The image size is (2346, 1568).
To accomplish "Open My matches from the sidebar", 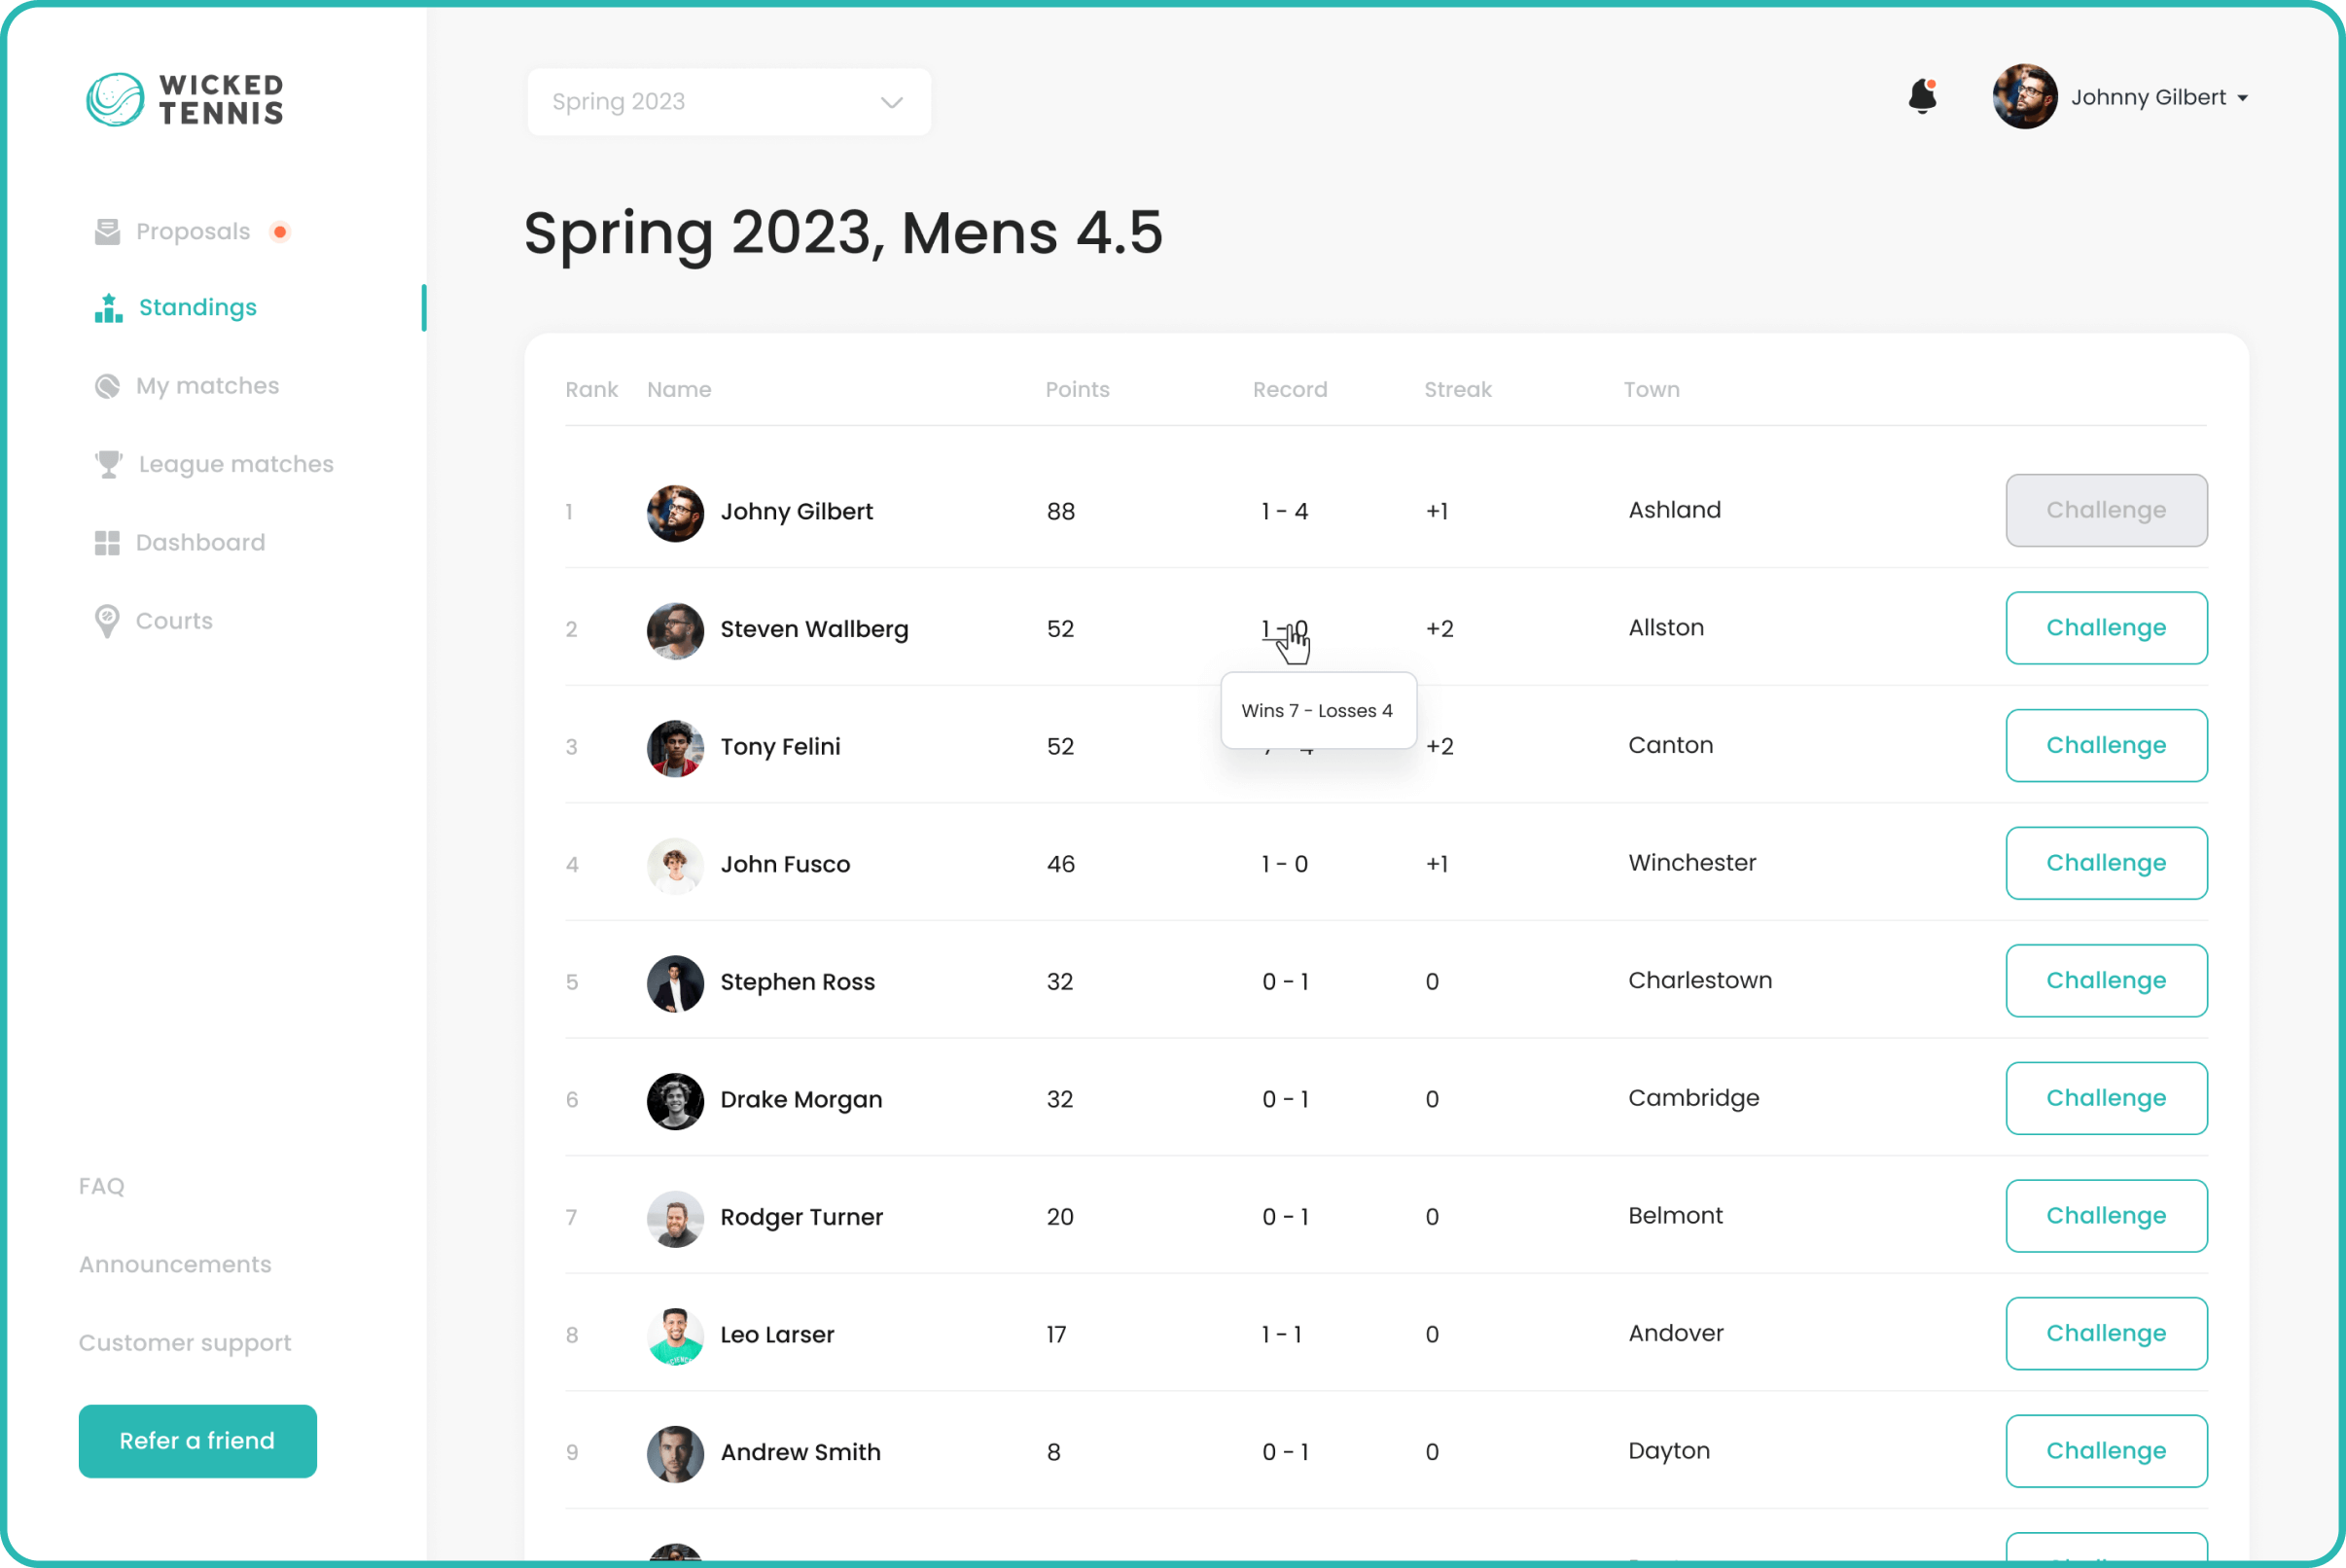I will pos(207,386).
